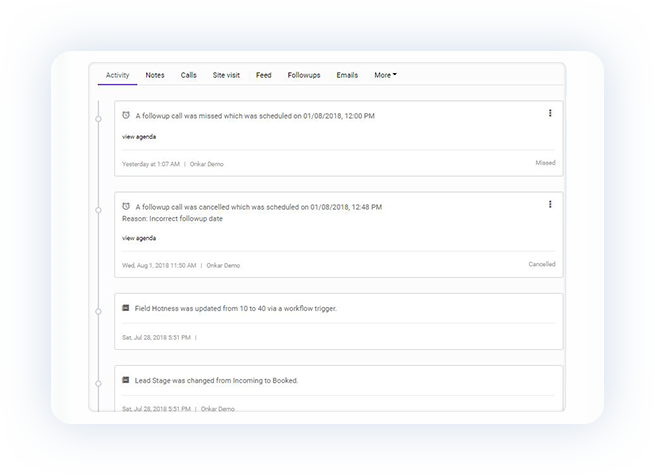Open the Notes tab

click(155, 75)
